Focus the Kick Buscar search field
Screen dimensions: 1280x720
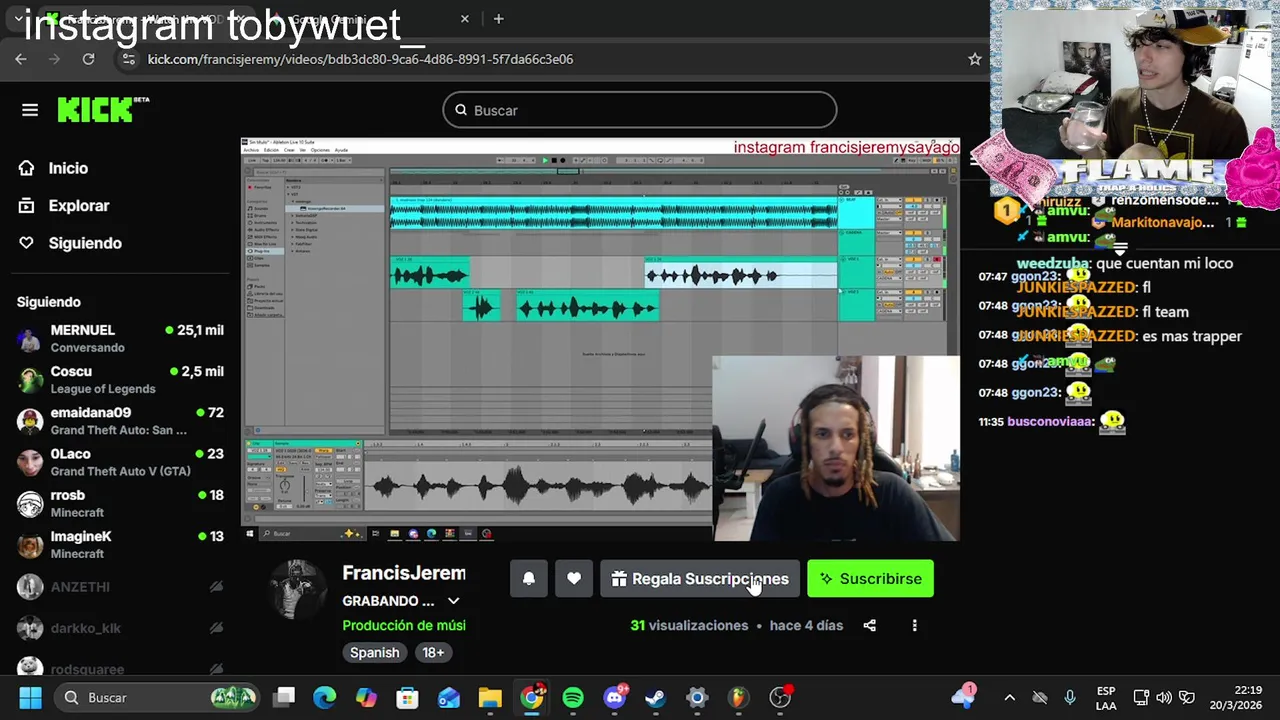tap(640, 110)
